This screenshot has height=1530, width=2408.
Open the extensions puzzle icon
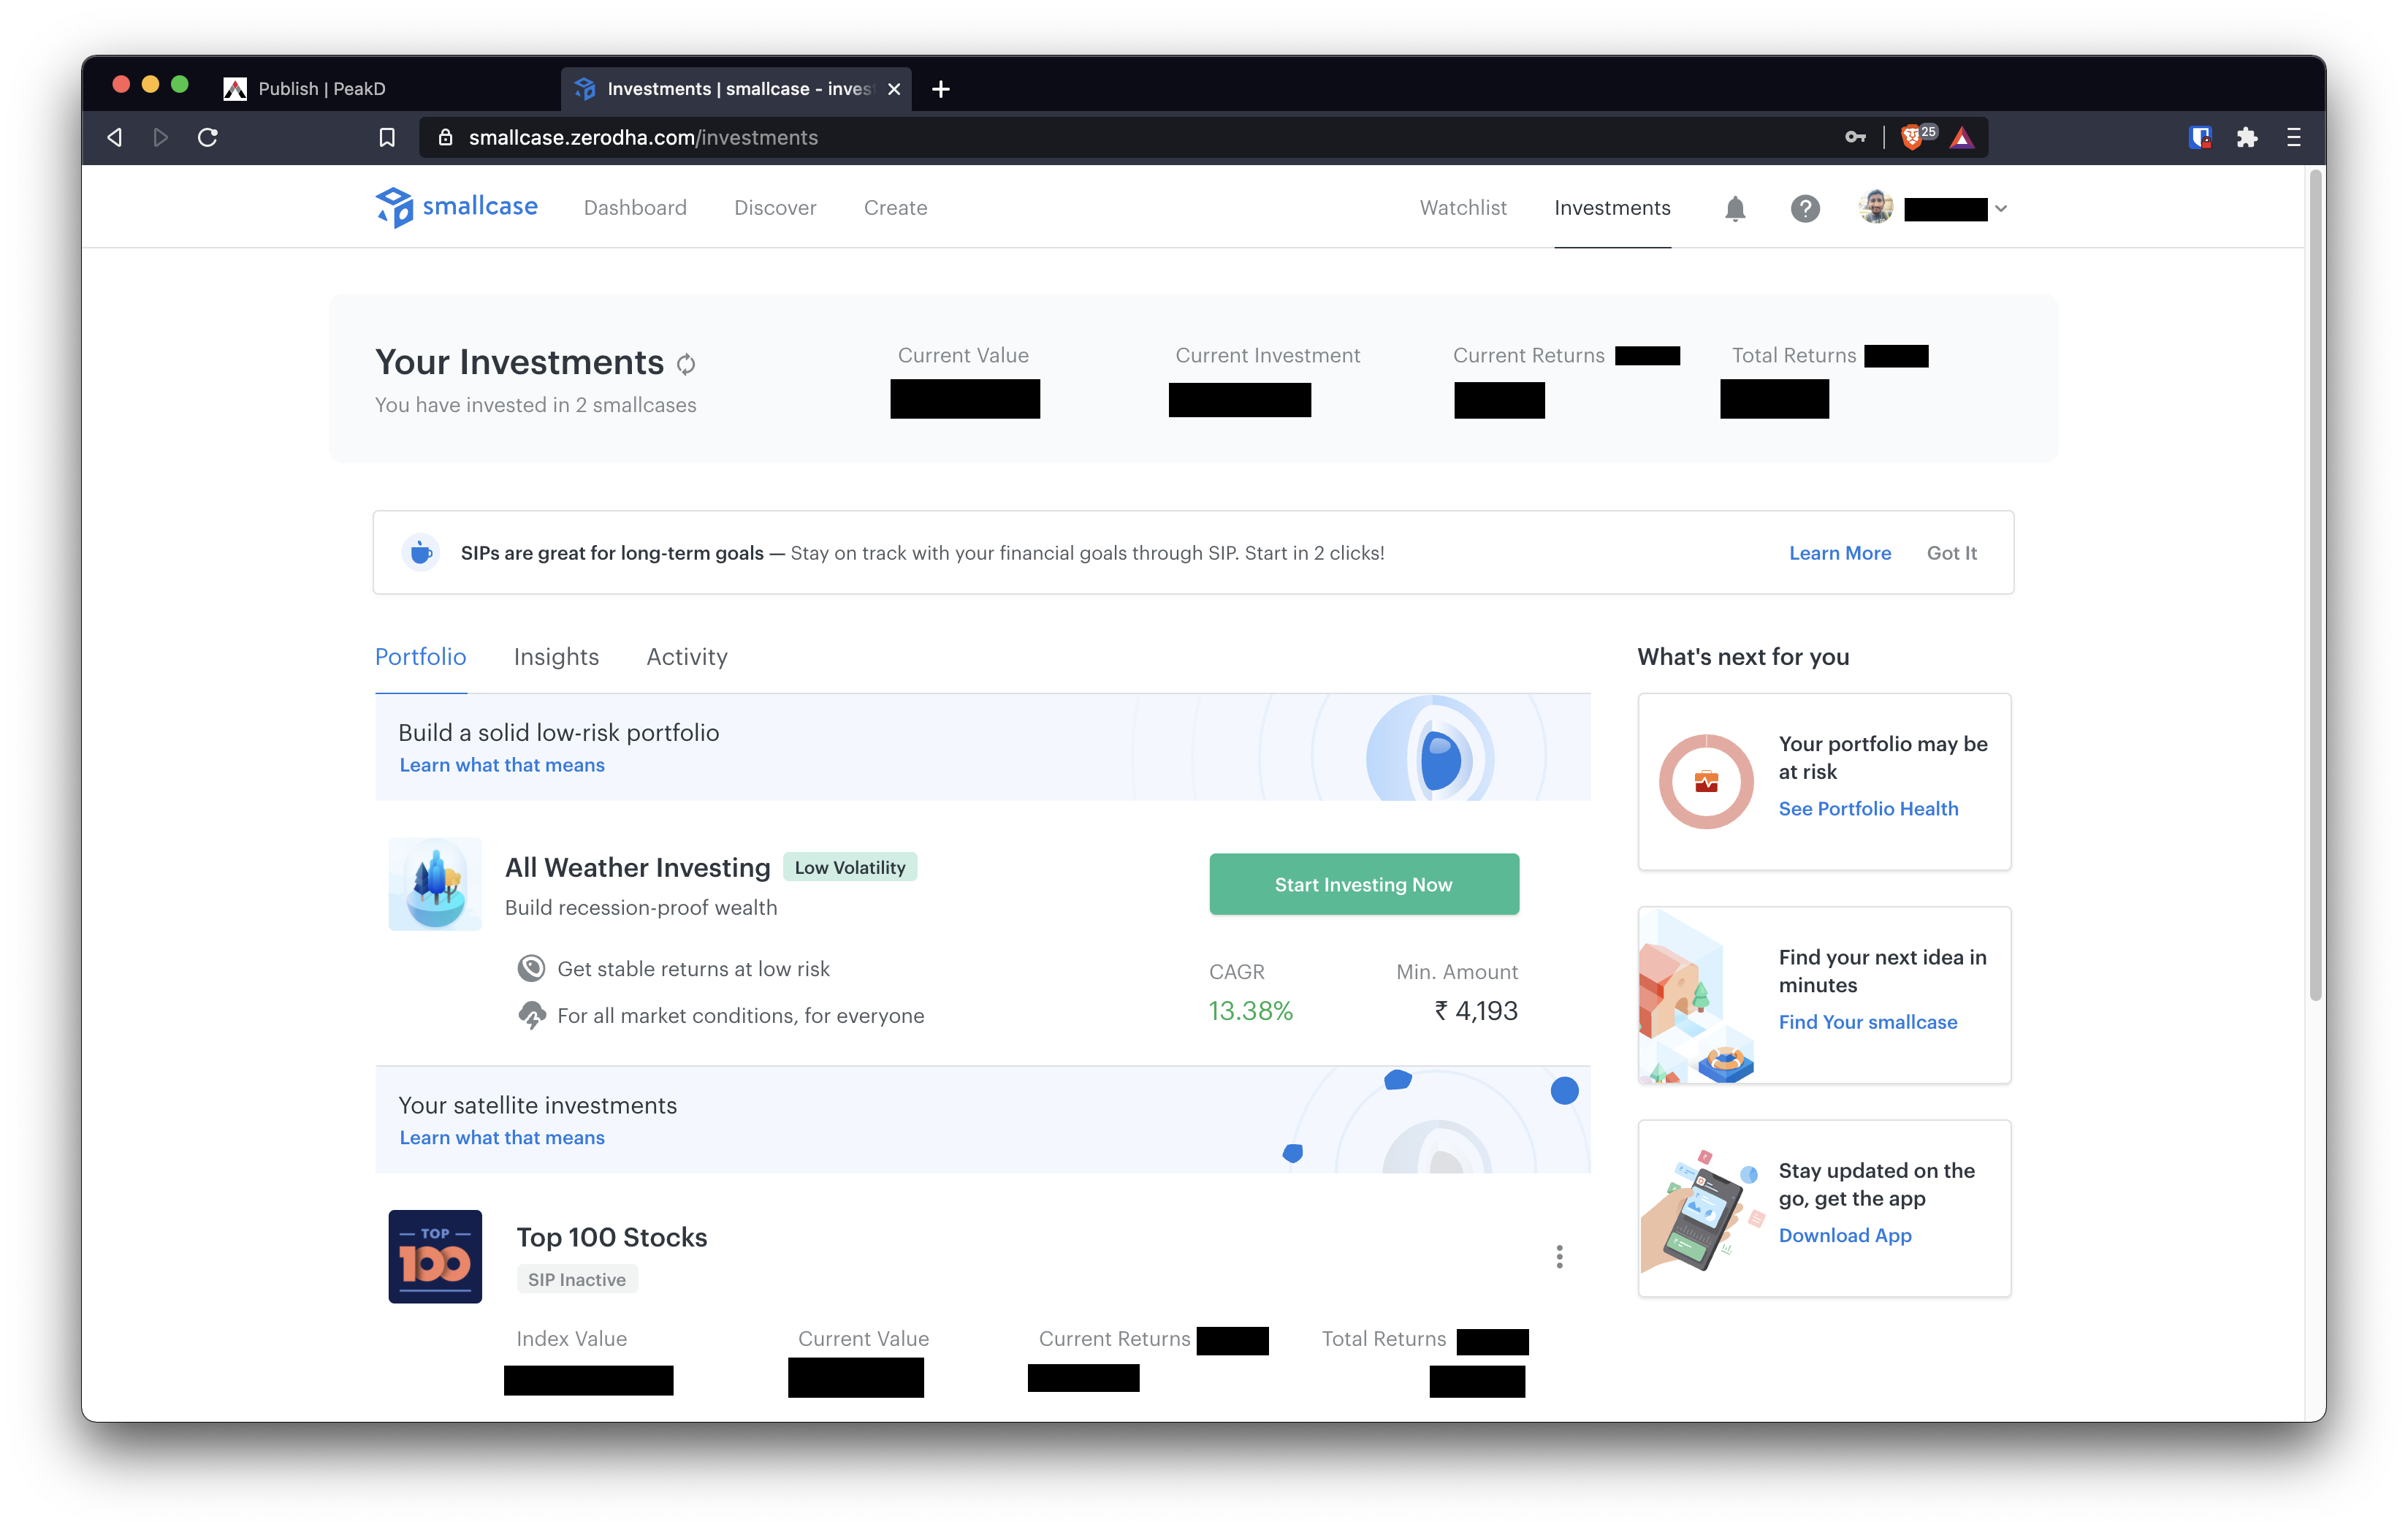coord(2247,137)
